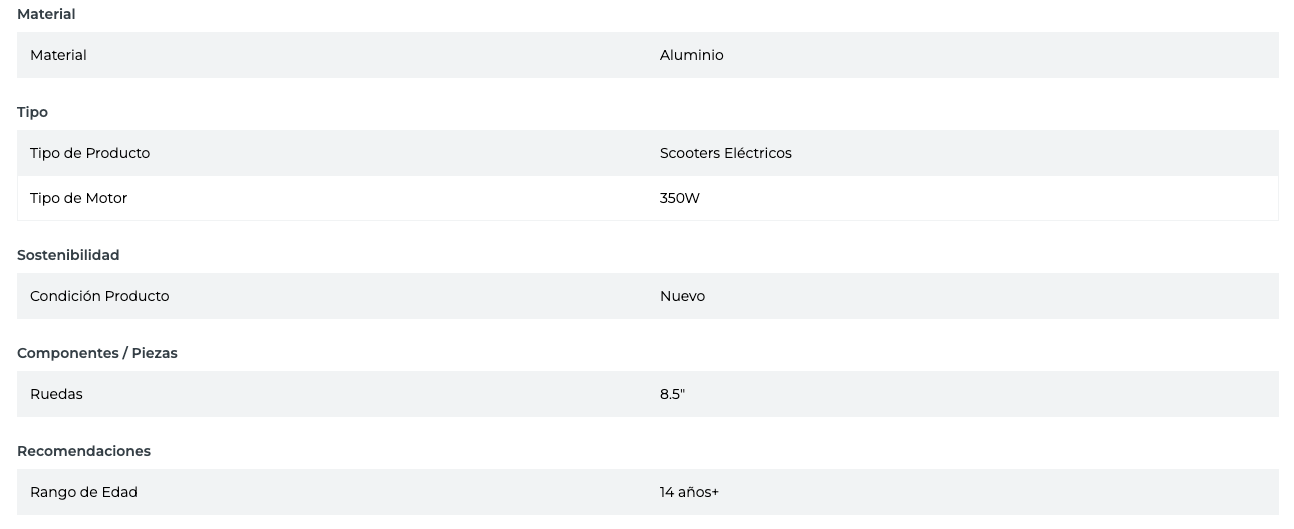Image resolution: width=1294 pixels, height=529 pixels.
Task: Click the Componentes / Piezas heading
Action: point(97,353)
